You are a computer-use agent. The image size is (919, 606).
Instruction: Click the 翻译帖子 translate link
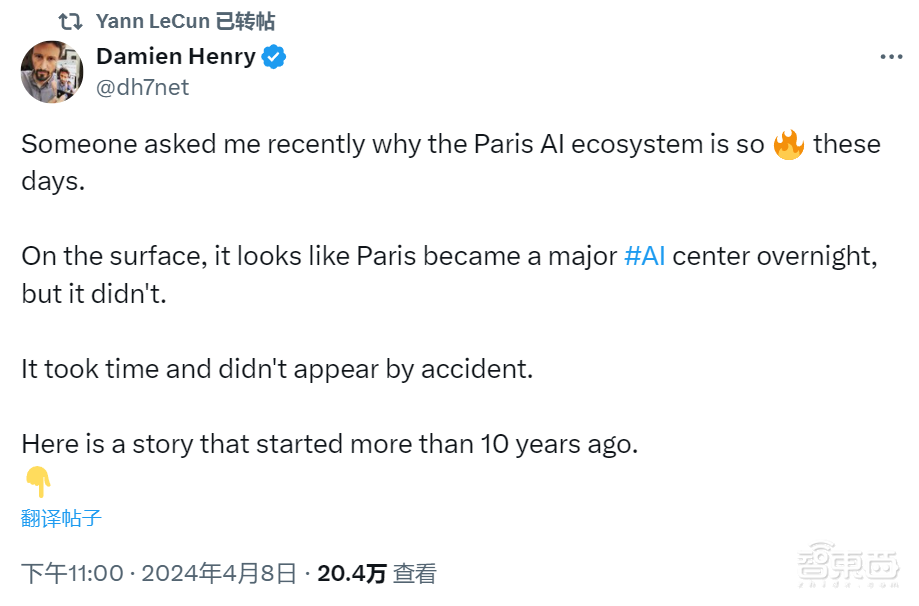click(60, 520)
